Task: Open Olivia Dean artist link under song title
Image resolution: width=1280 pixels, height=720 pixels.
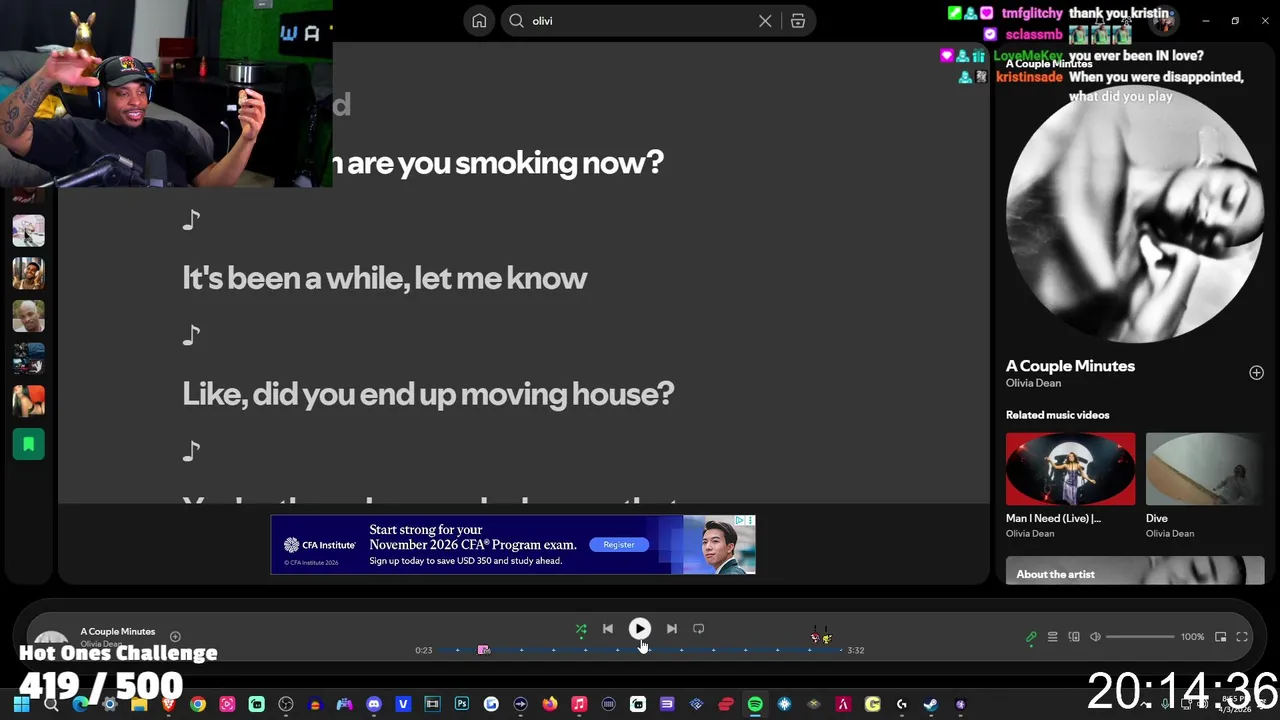Action: pyautogui.click(x=1033, y=383)
